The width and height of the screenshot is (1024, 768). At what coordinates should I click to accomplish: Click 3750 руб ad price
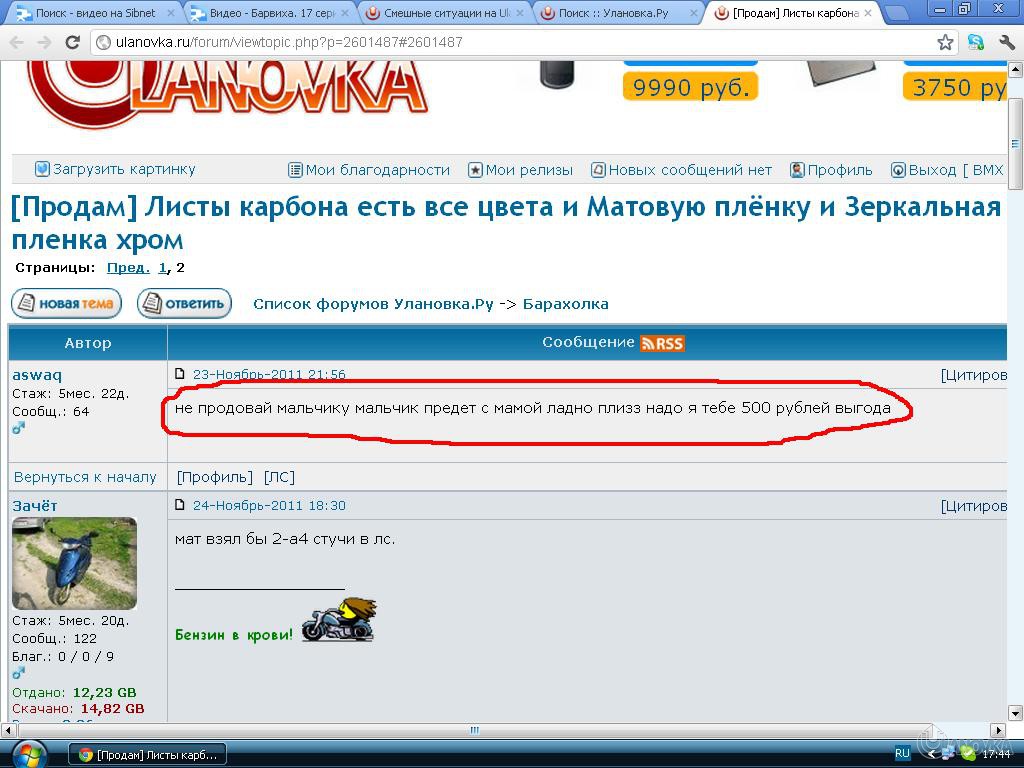955,87
